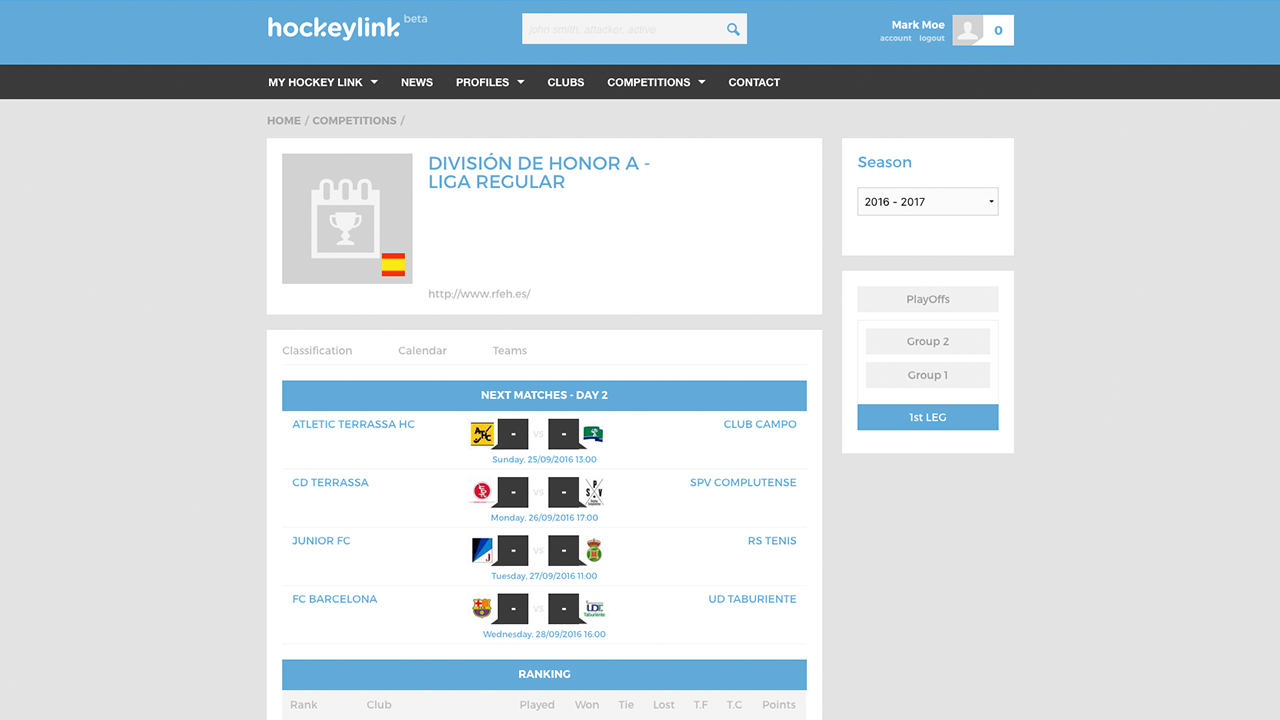The width and height of the screenshot is (1280, 720).
Task: Open the News menu item
Action: pos(417,82)
